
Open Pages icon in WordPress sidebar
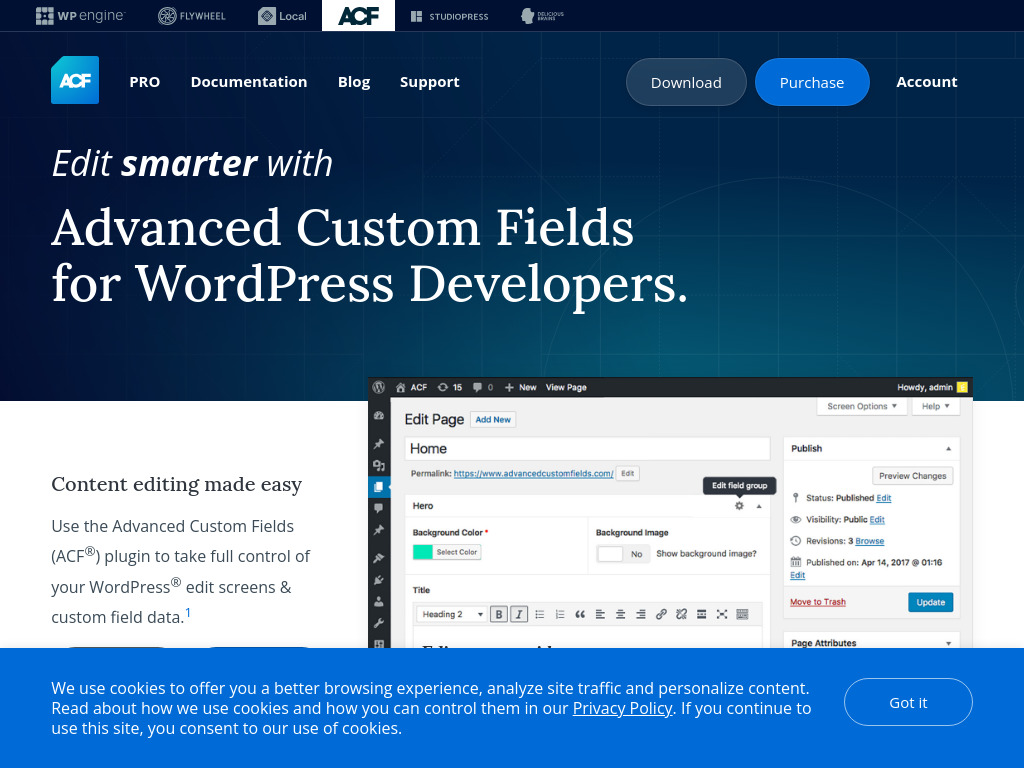tap(379, 487)
